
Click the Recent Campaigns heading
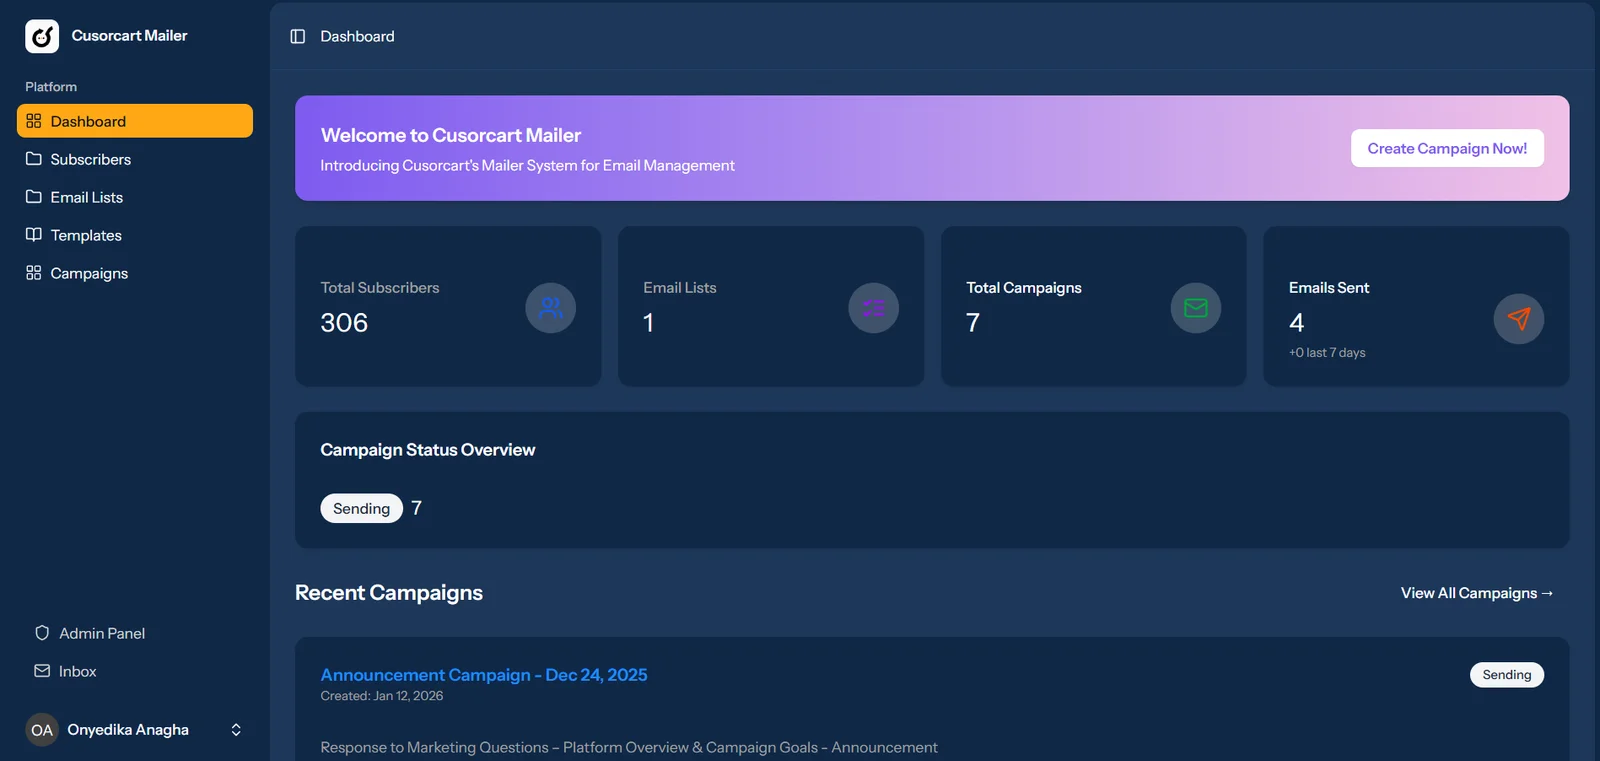click(389, 593)
